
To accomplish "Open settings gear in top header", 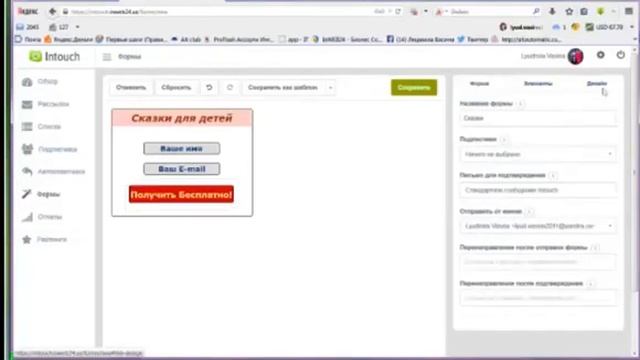I will tap(600, 55).
